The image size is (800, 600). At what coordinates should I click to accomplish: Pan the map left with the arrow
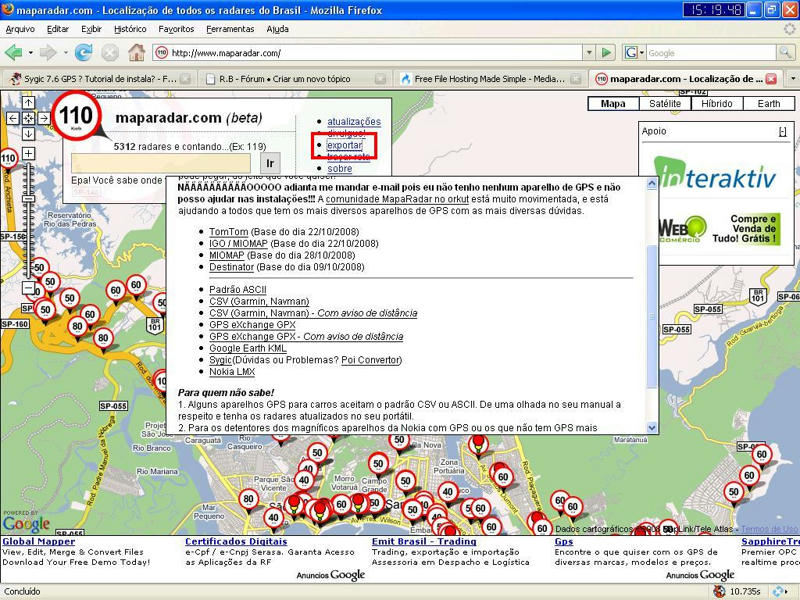click(x=13, y=118)
